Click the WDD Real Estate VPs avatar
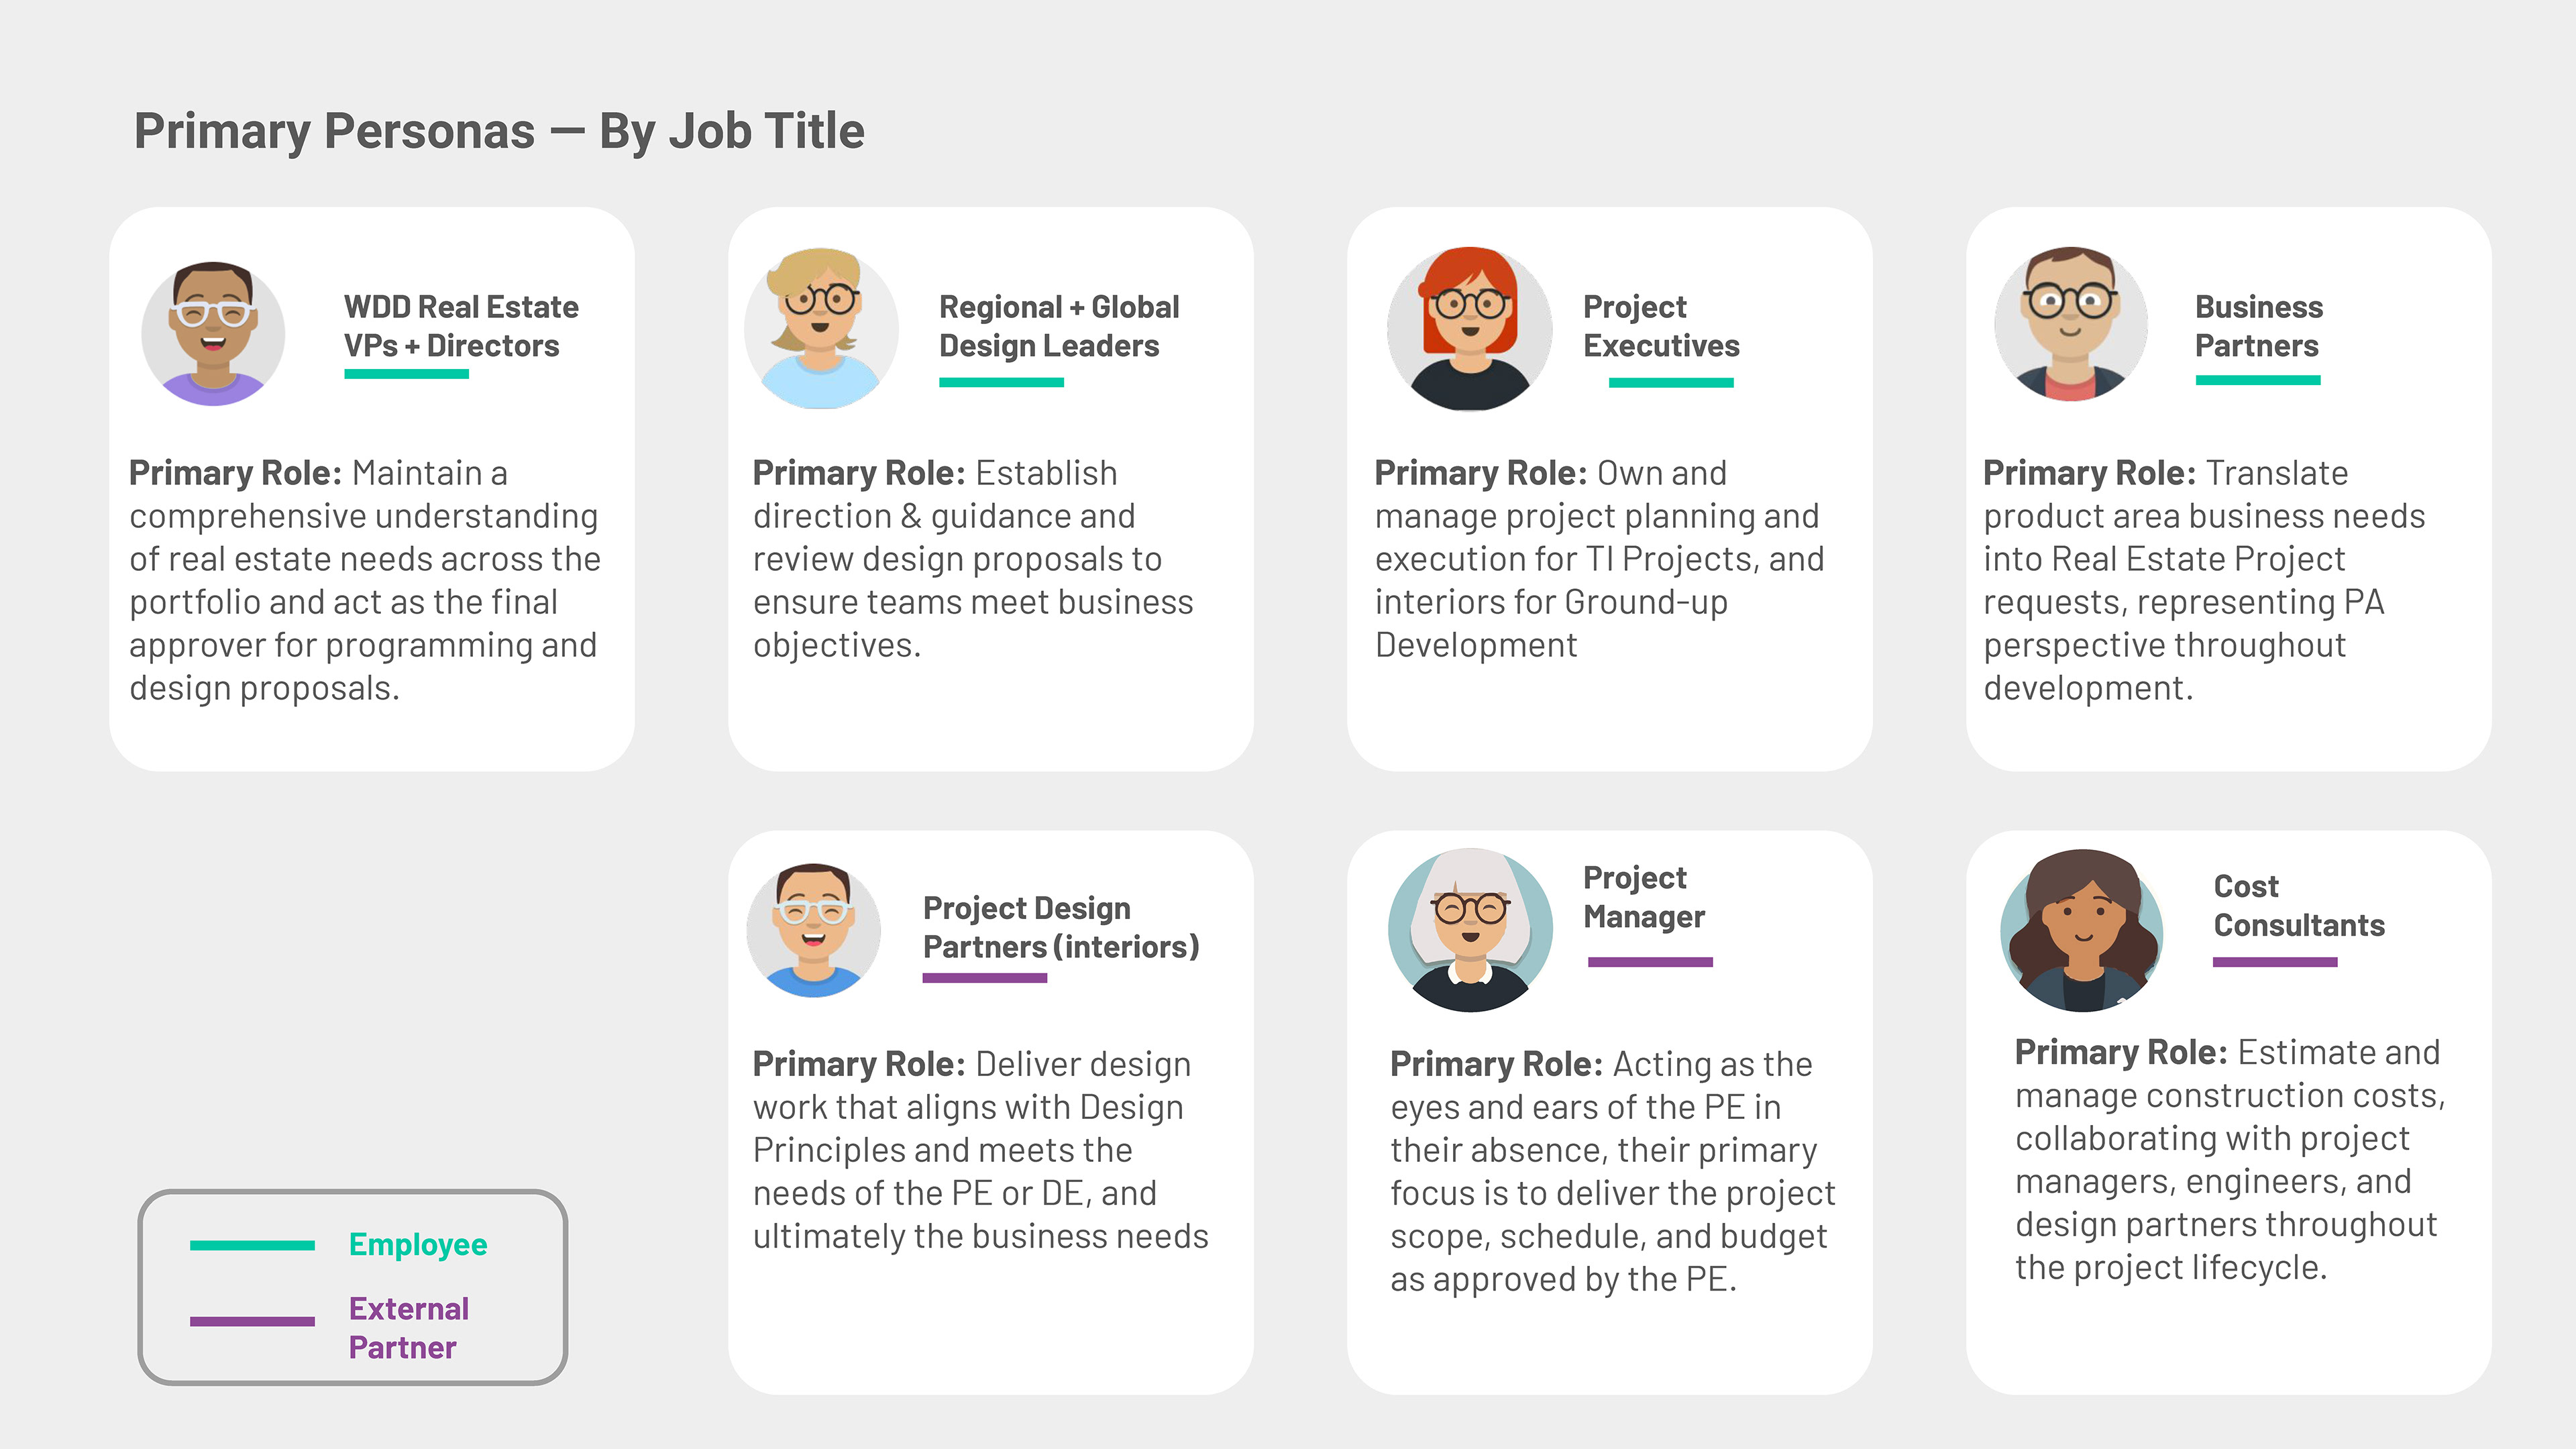2576x1449 pixels. (213, 333)
